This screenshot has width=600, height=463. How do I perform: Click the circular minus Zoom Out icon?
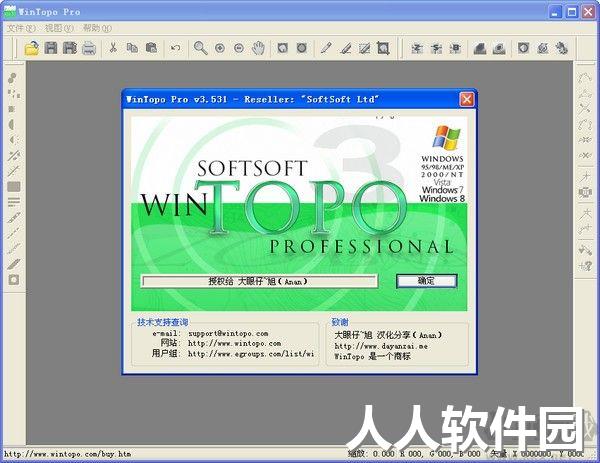239,48
